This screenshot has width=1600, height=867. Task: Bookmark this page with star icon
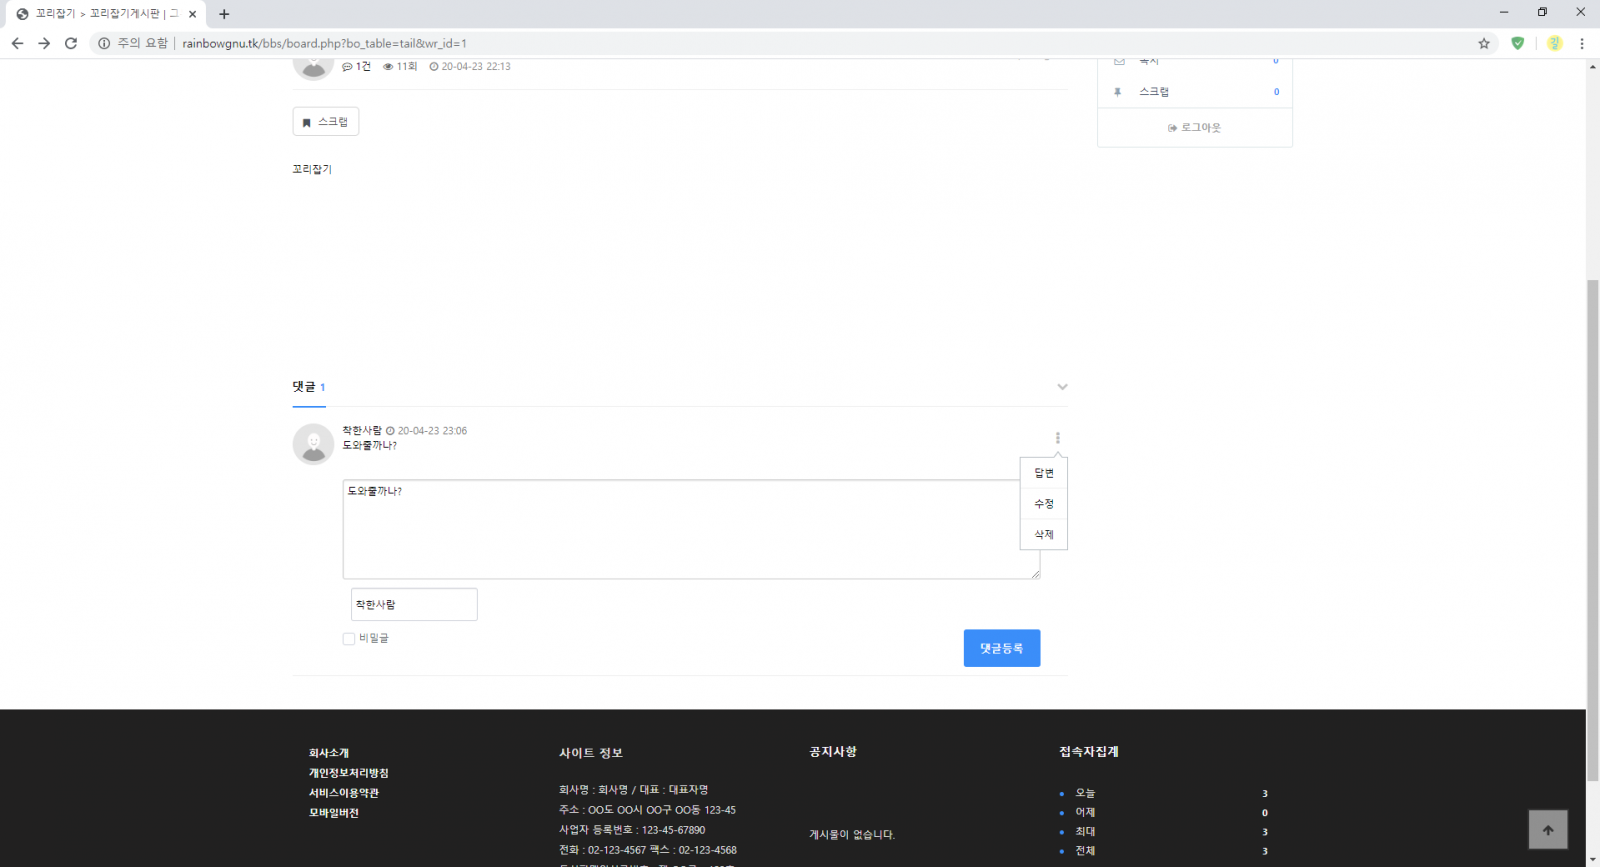pyautogui.click(x=1484, y=43)
